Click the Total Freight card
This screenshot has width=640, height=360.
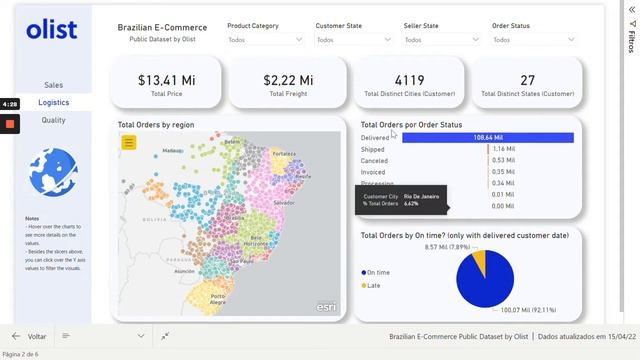pyautogui.click(x=288, y=83)
